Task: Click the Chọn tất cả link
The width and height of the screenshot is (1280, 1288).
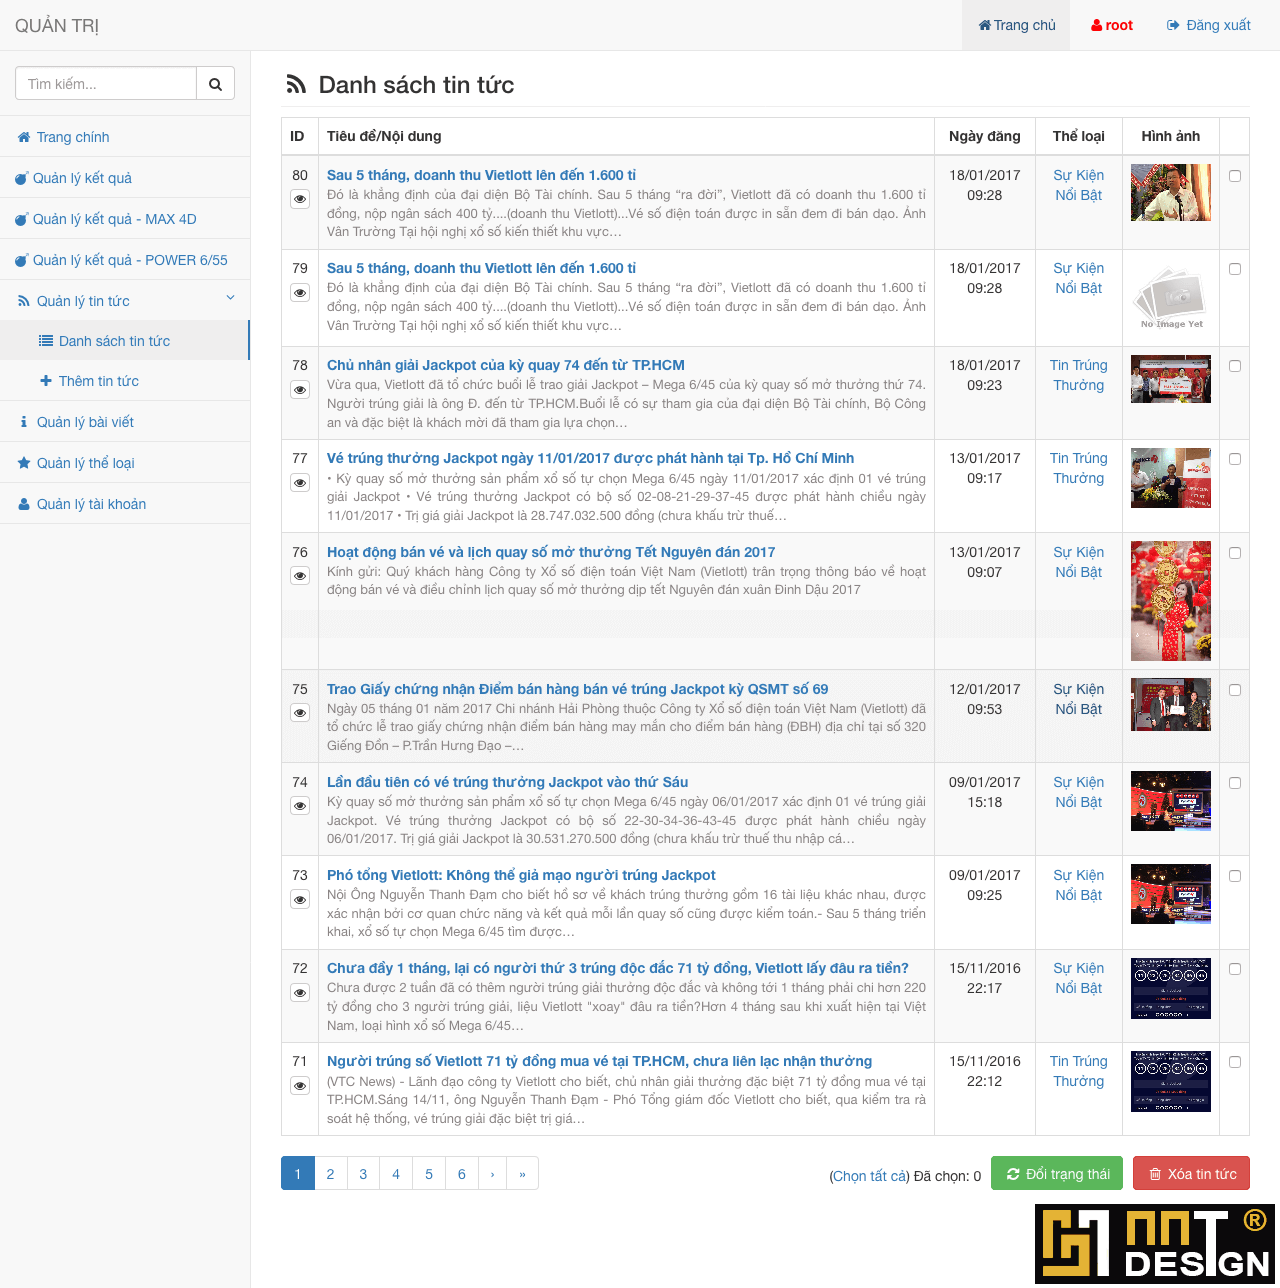Action: coord(869,1176)
